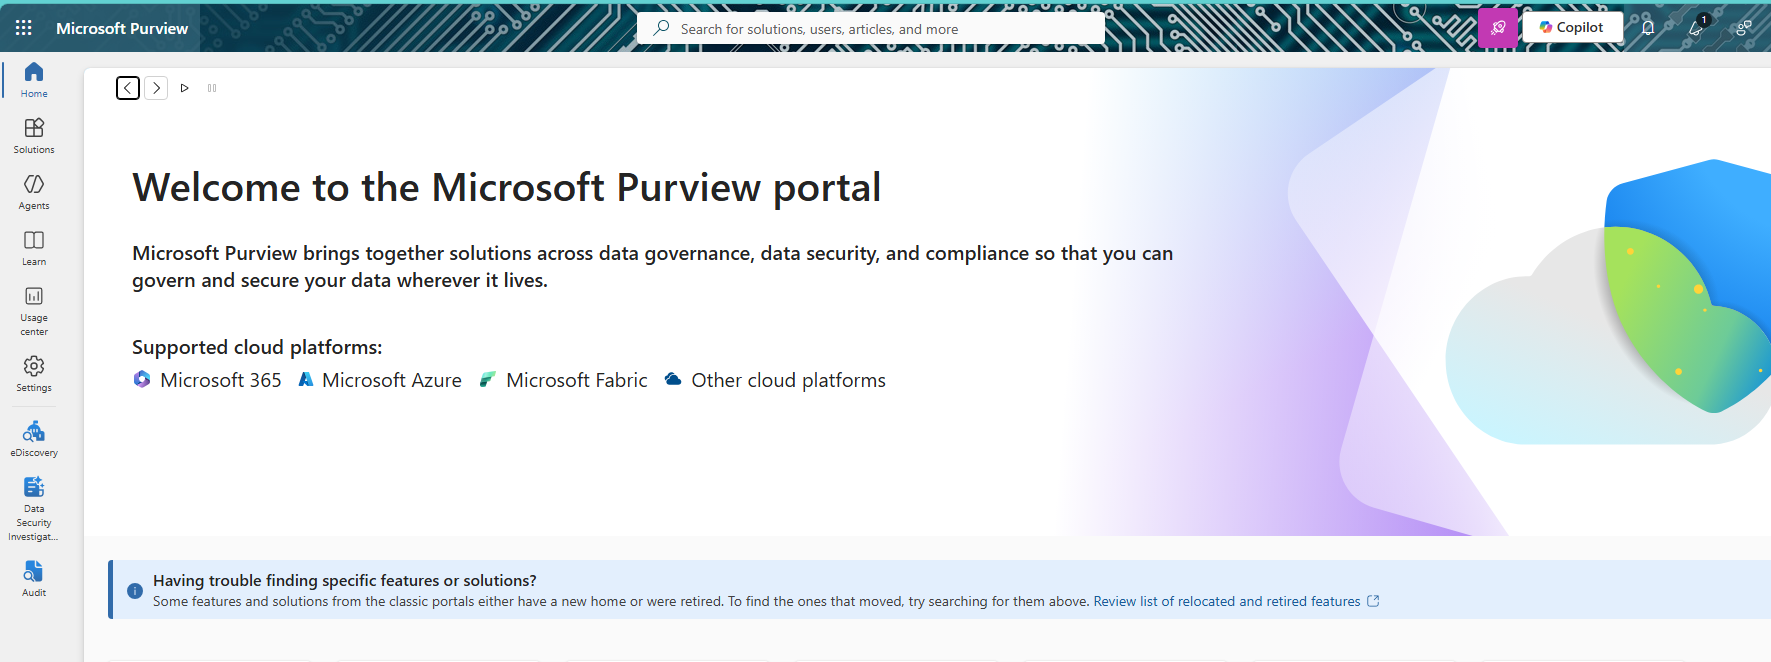
Task: Click the Other cloud platforms icon
Action: [x=673, y=379]
